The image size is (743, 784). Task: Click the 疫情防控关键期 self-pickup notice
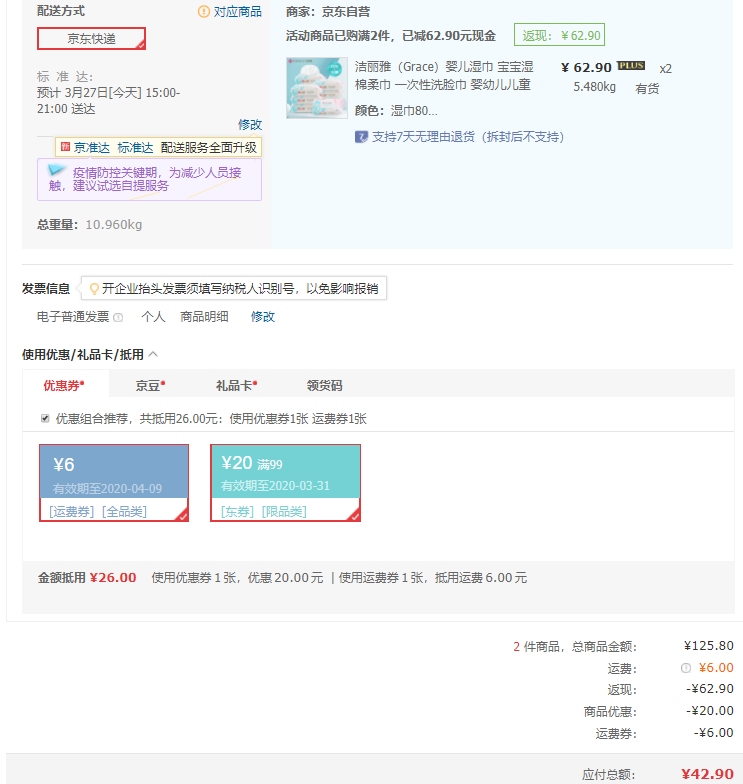click(x=150, y=180)
